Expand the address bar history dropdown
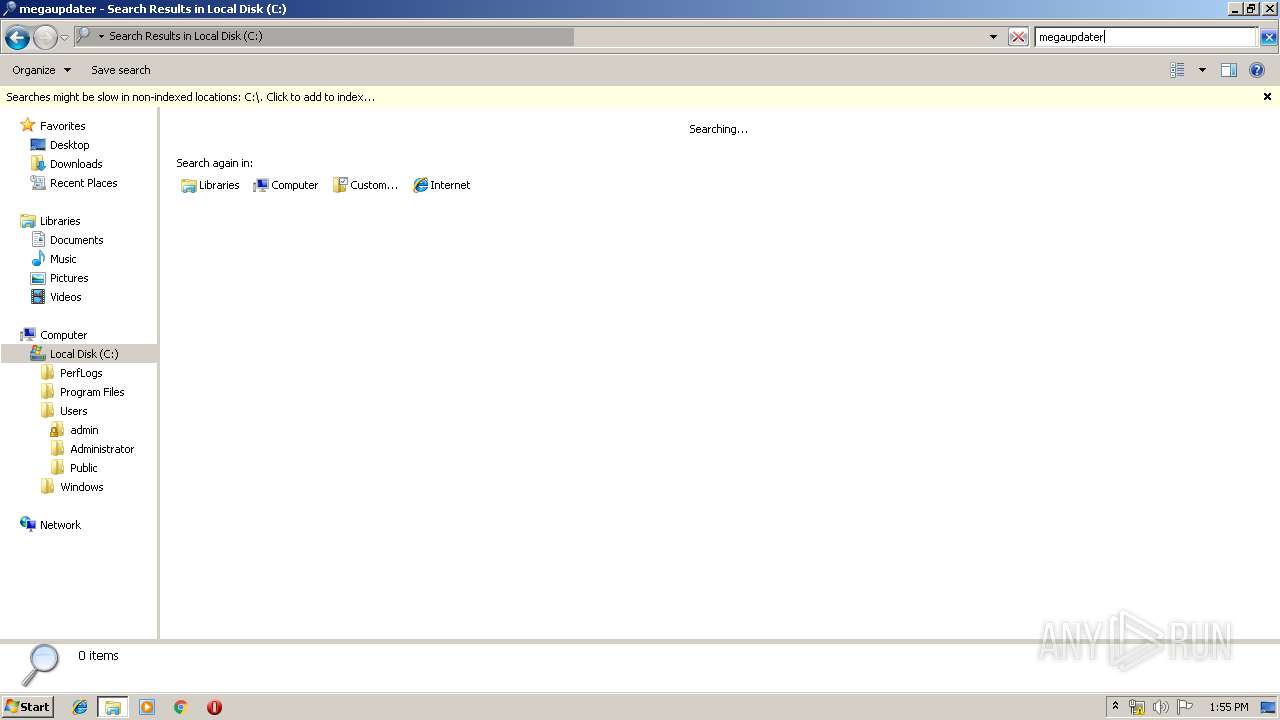Image resolution: width=1280 pixels, height=720 pixels. coord(993,37)
